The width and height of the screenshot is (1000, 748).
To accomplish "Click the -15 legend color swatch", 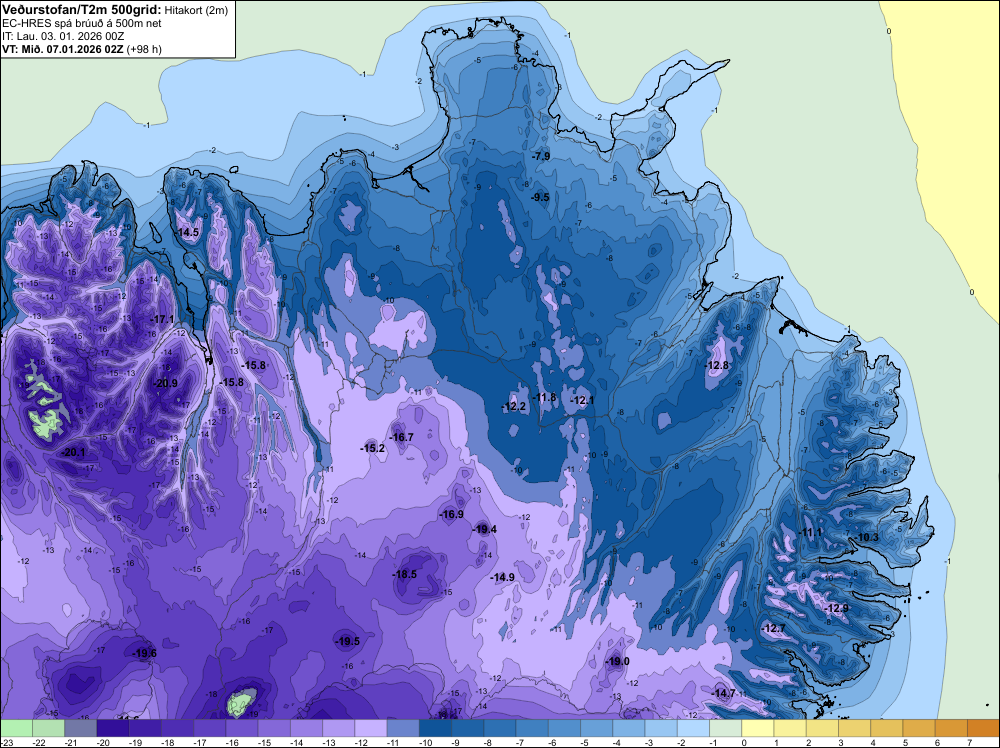I will click(274, 728).
